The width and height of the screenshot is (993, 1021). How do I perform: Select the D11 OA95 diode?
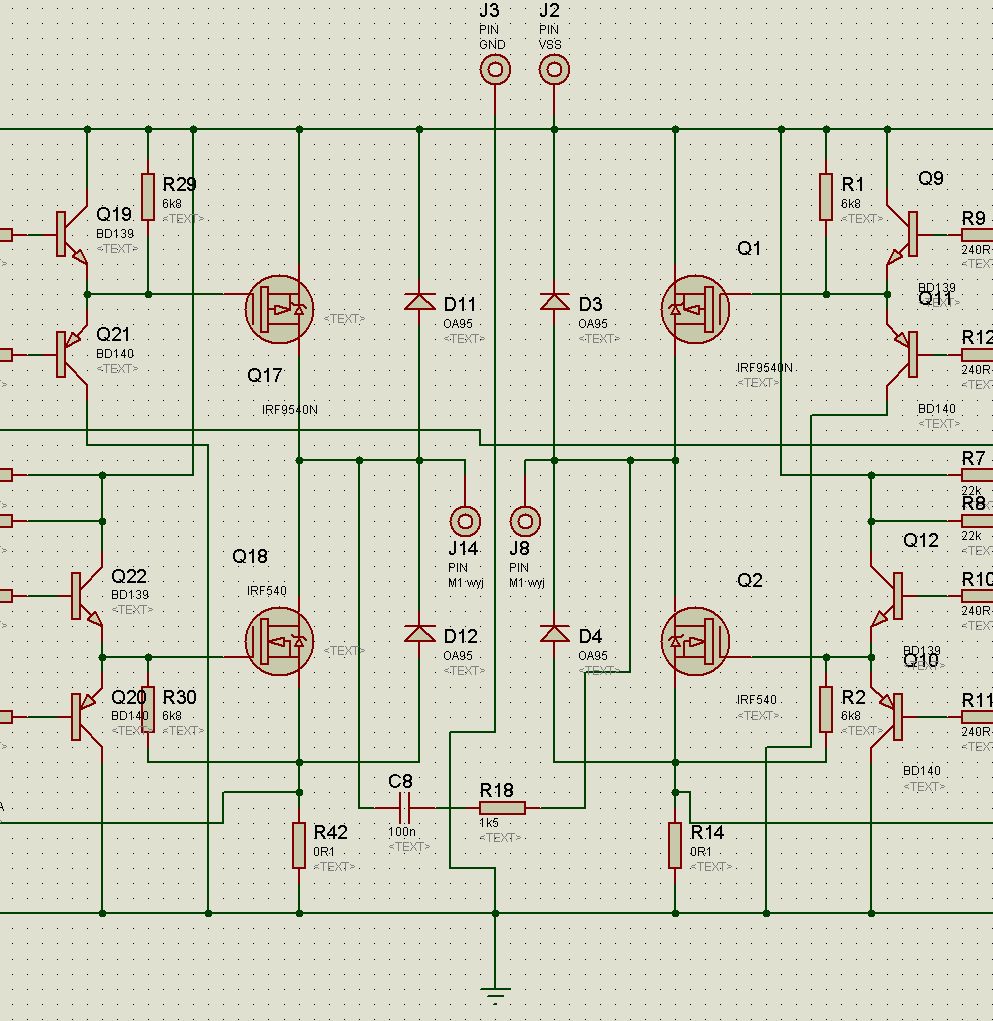coord(419,301)
